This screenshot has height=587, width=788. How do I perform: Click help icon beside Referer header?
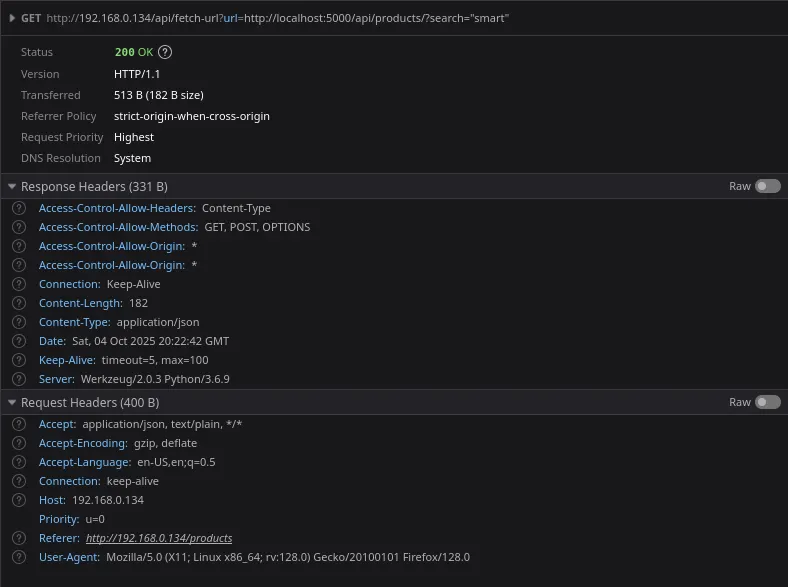pyautogui.click(x=19, y=538)
